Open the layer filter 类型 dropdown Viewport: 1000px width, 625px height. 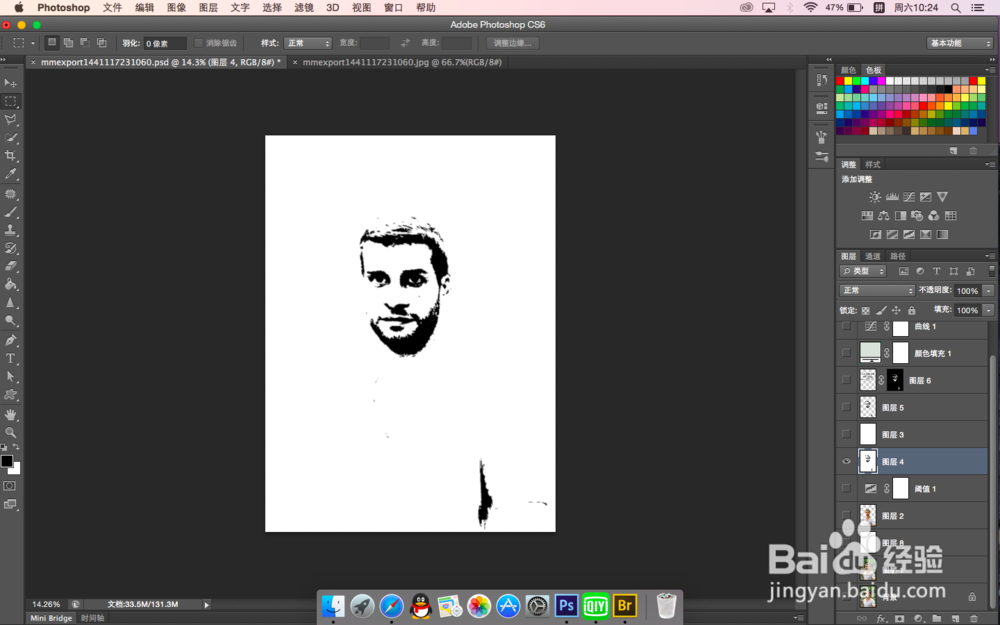coord(863,271)
